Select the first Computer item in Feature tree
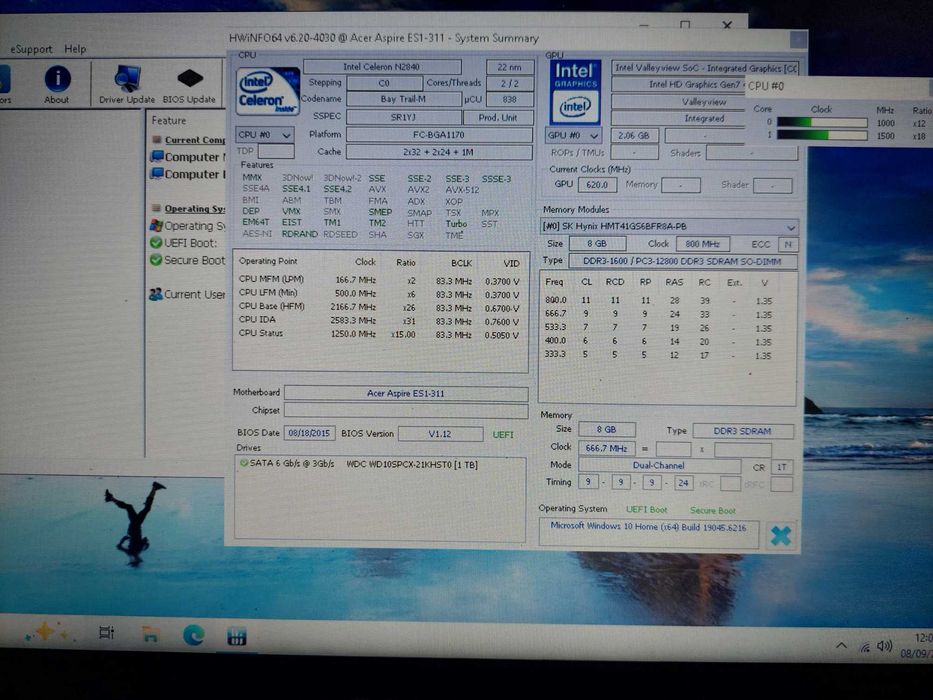This screenshot has width=933, height=700. coord(188,157)
